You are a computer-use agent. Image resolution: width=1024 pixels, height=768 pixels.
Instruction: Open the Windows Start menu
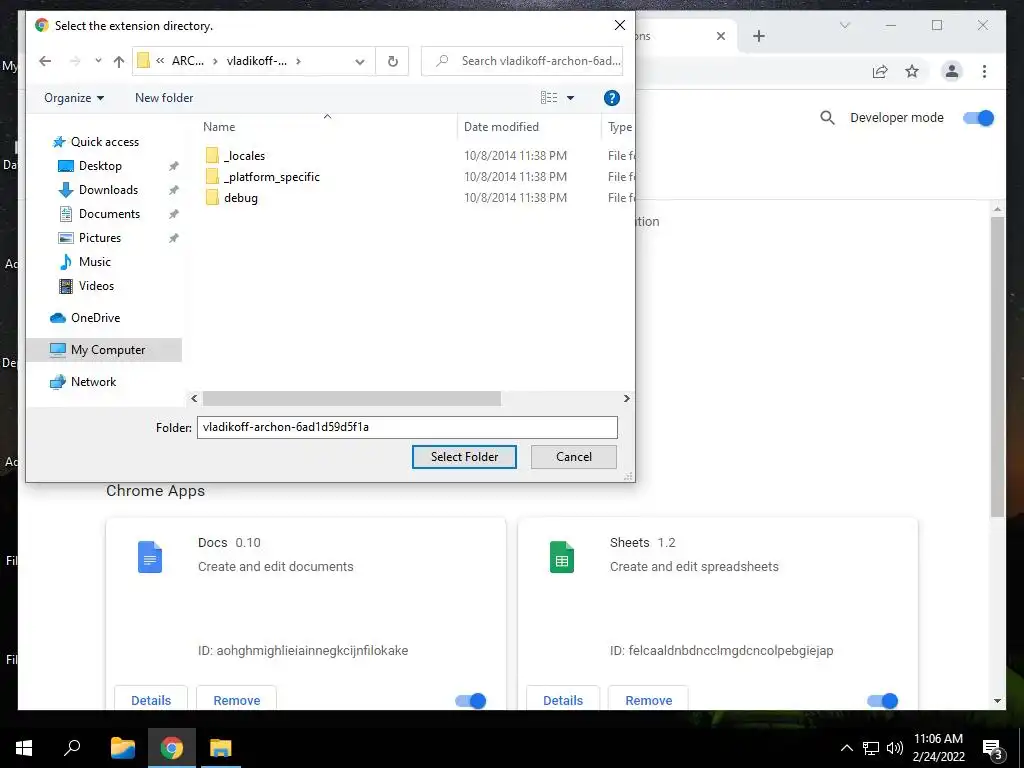[24, 748]
